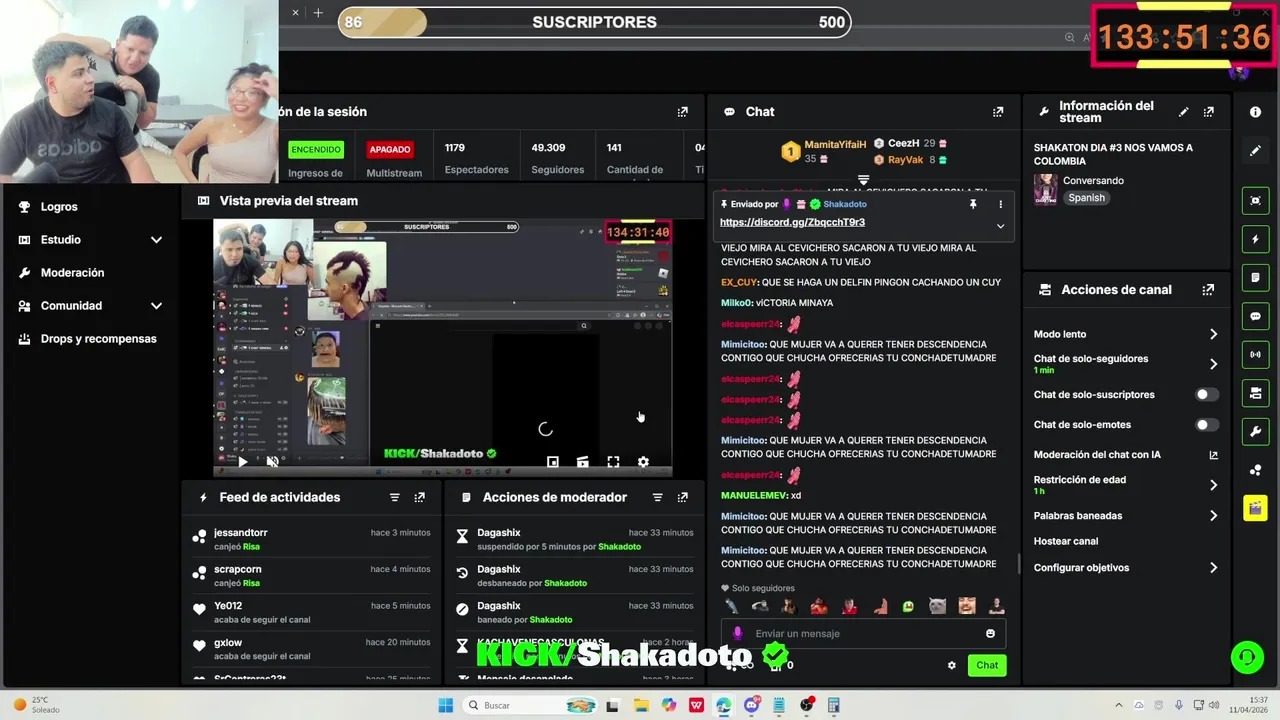Open the discord.gg invite link

click(792, 222)
